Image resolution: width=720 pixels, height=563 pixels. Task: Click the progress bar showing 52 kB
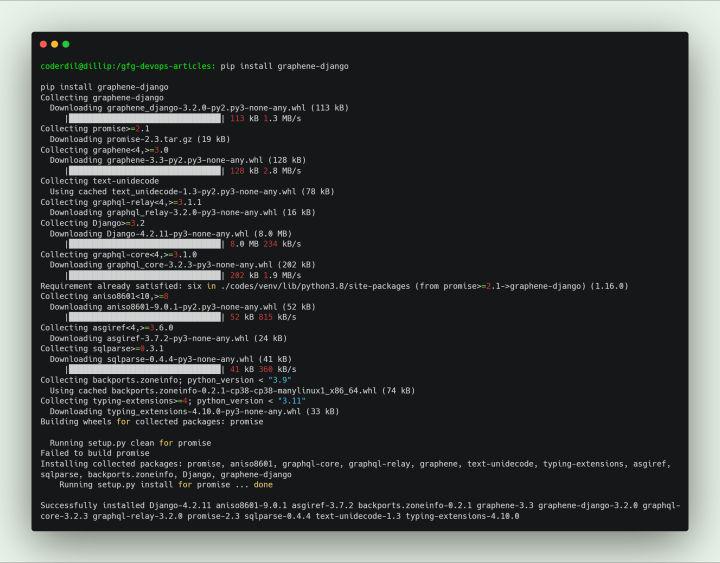tap(145, 317)
